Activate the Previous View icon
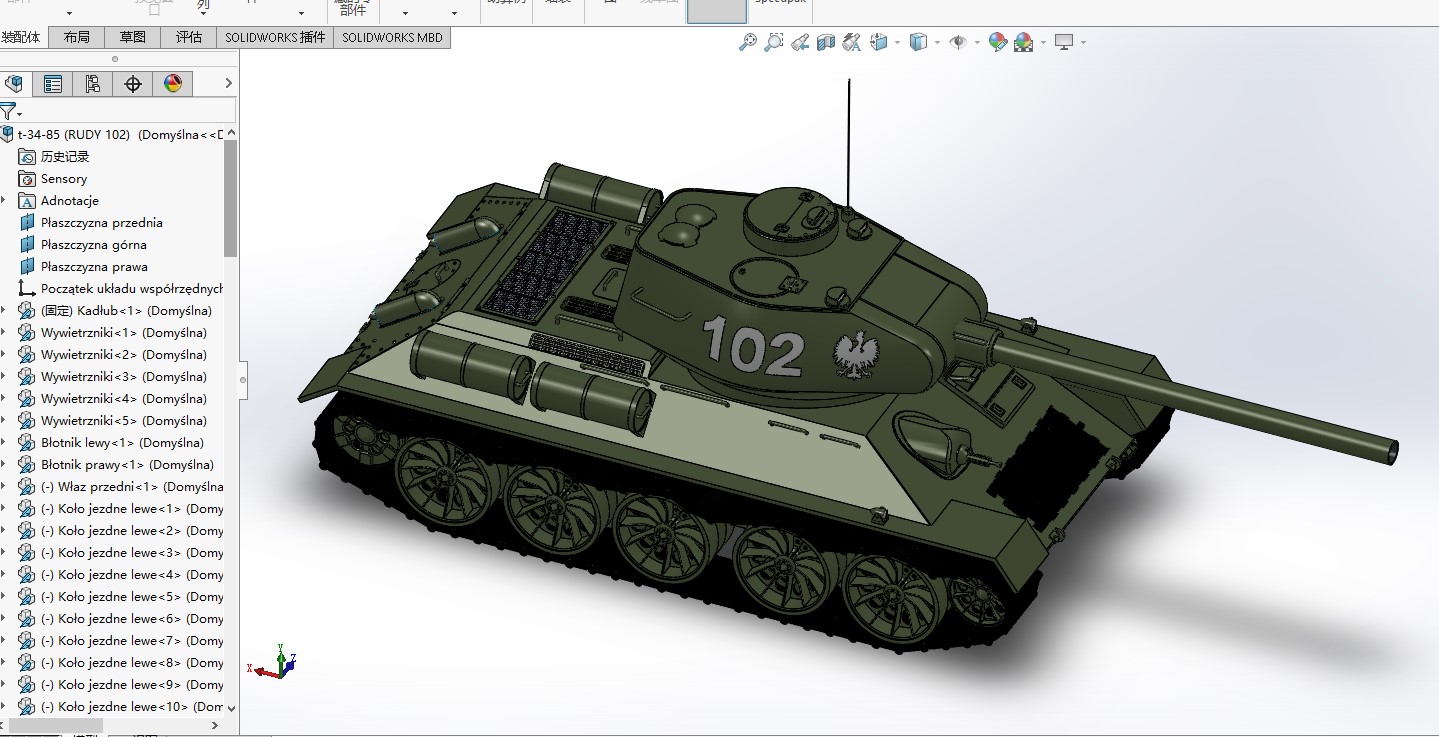 click(800, 42)
